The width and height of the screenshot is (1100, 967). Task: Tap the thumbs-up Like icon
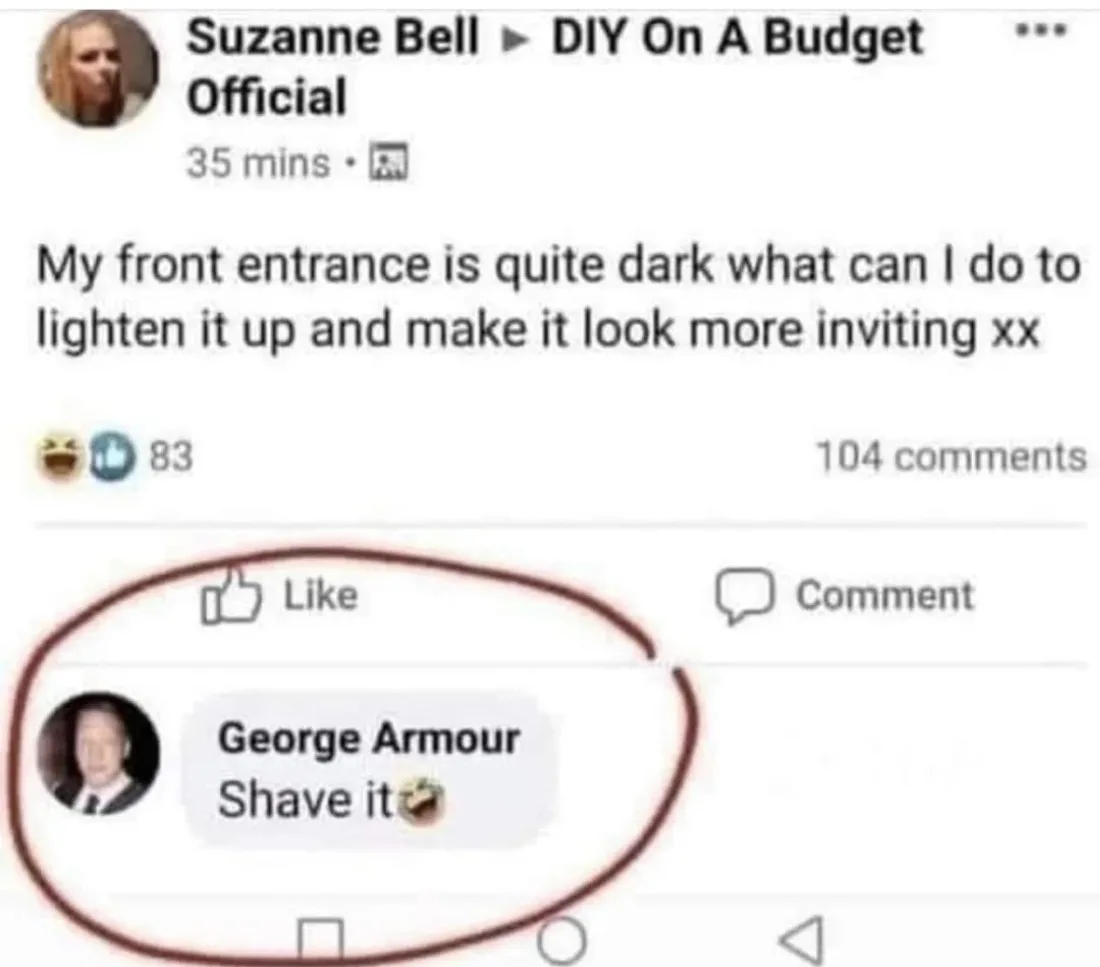(x=230, y=596)
